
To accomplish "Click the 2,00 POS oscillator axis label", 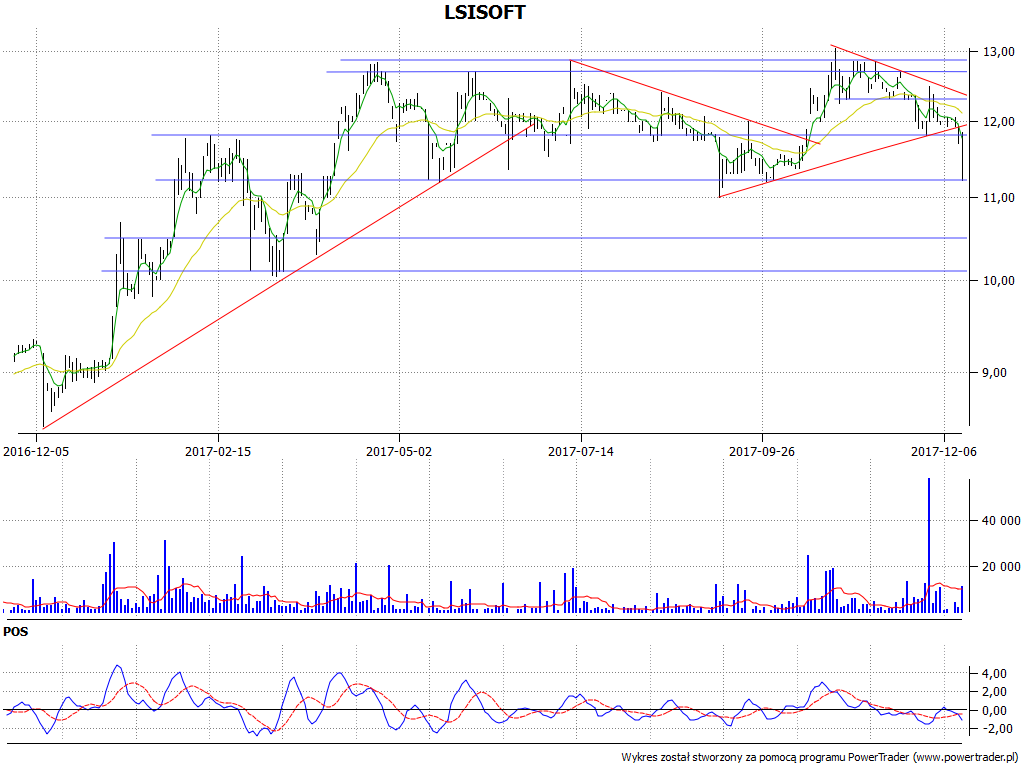I will pos(993,692).
